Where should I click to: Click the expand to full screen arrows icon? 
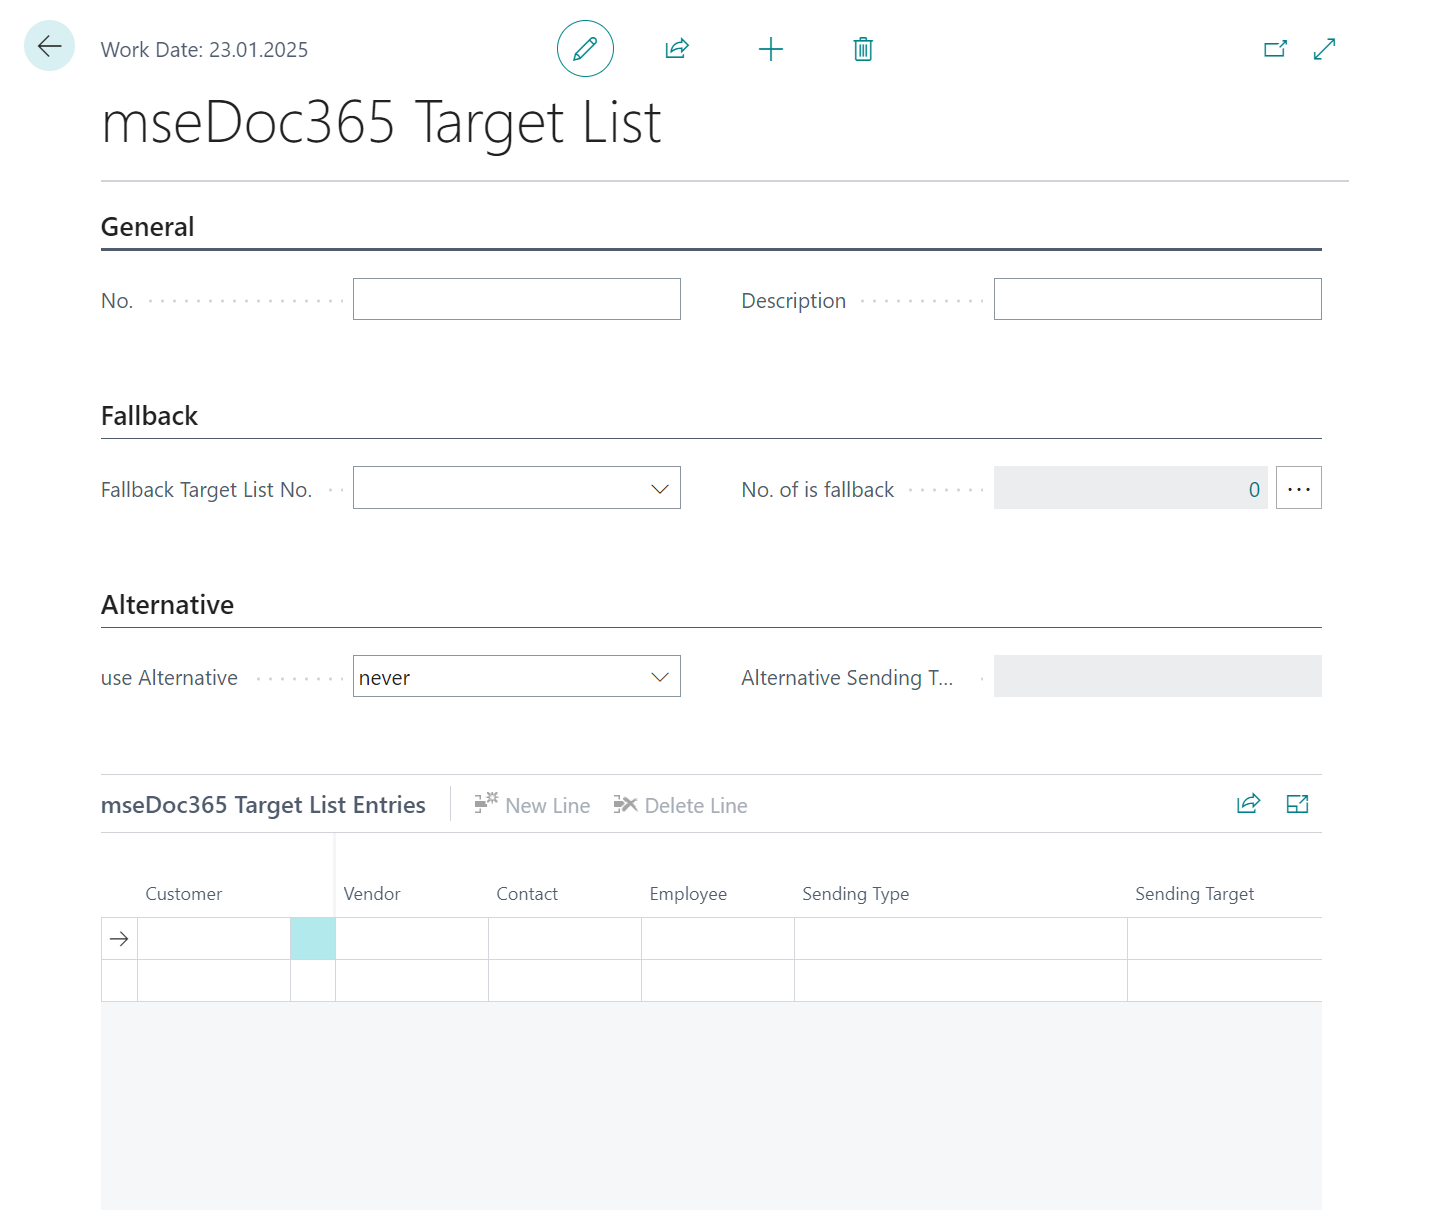[x=1324, y=49]
